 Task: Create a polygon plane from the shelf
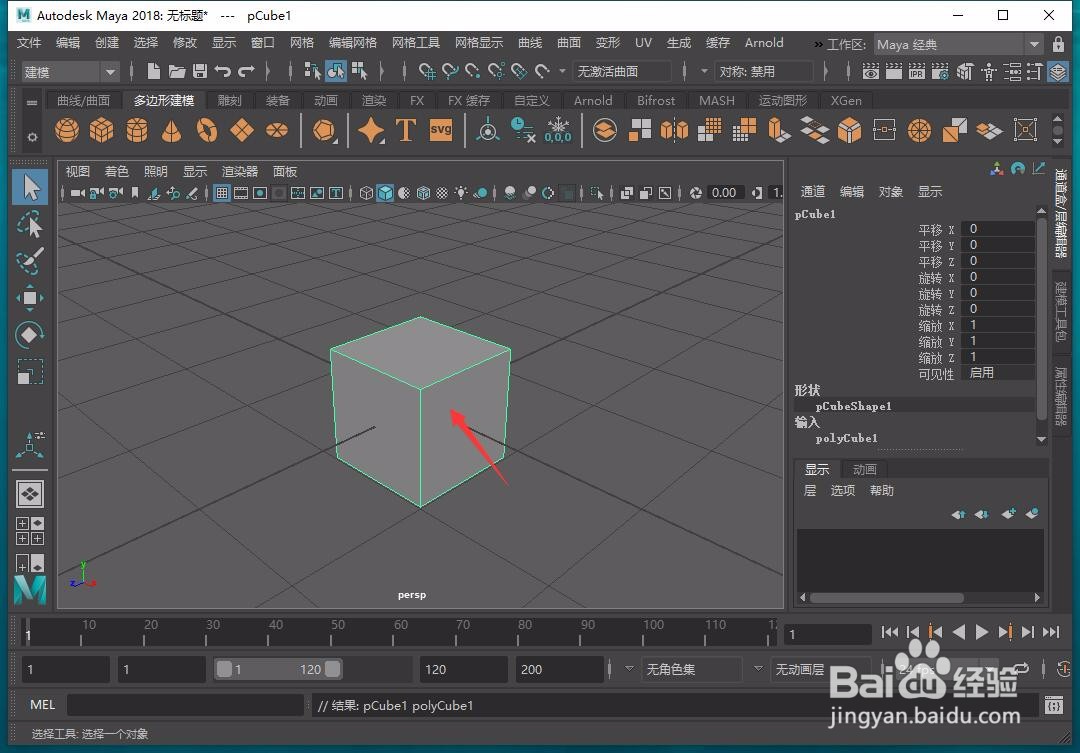[x=242, y=130]
